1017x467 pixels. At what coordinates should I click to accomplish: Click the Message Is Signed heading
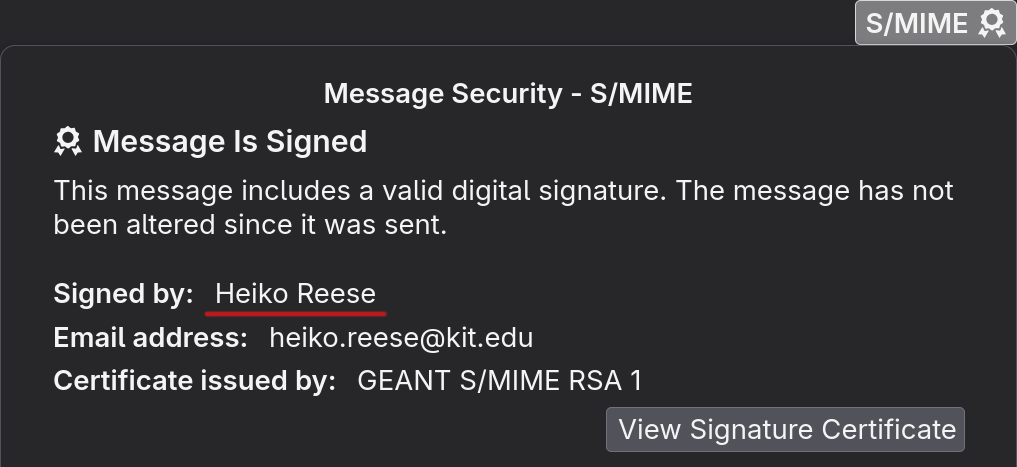230,141
